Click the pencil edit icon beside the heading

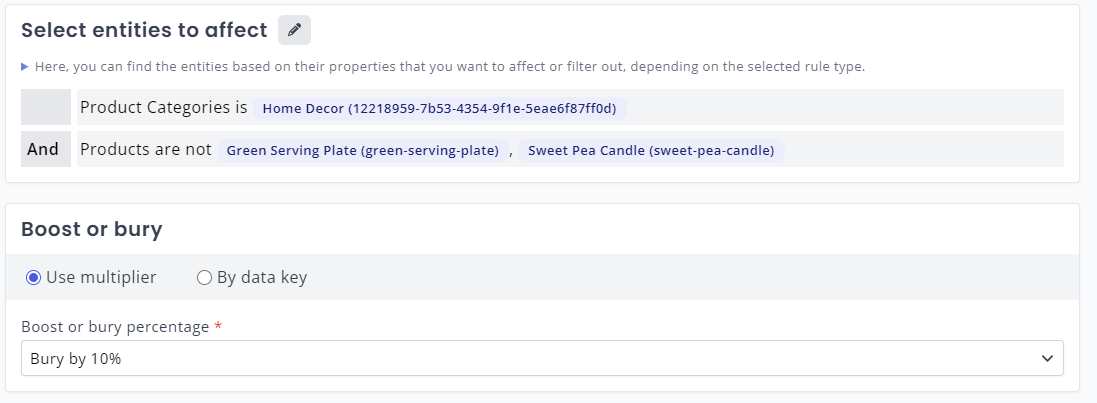294,30
